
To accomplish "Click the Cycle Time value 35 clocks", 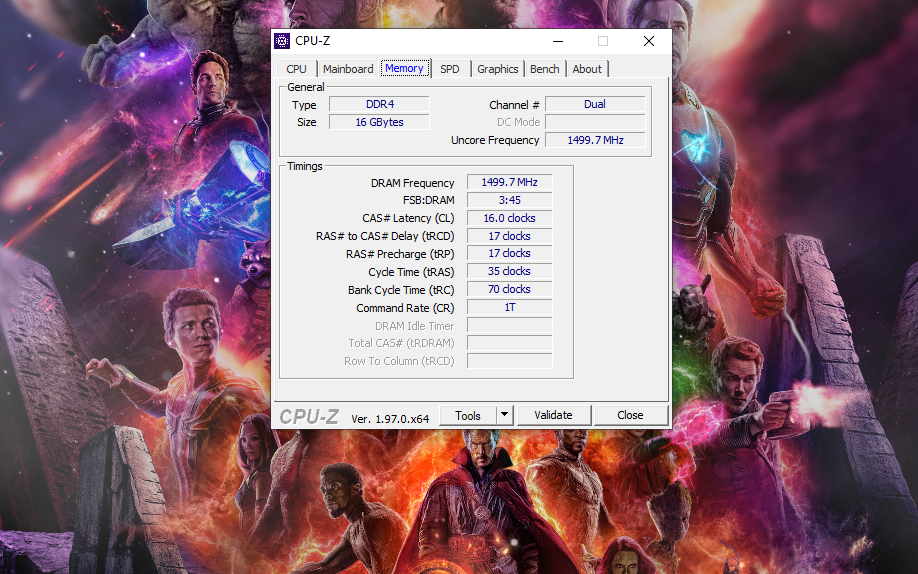I will coord(509,271).
